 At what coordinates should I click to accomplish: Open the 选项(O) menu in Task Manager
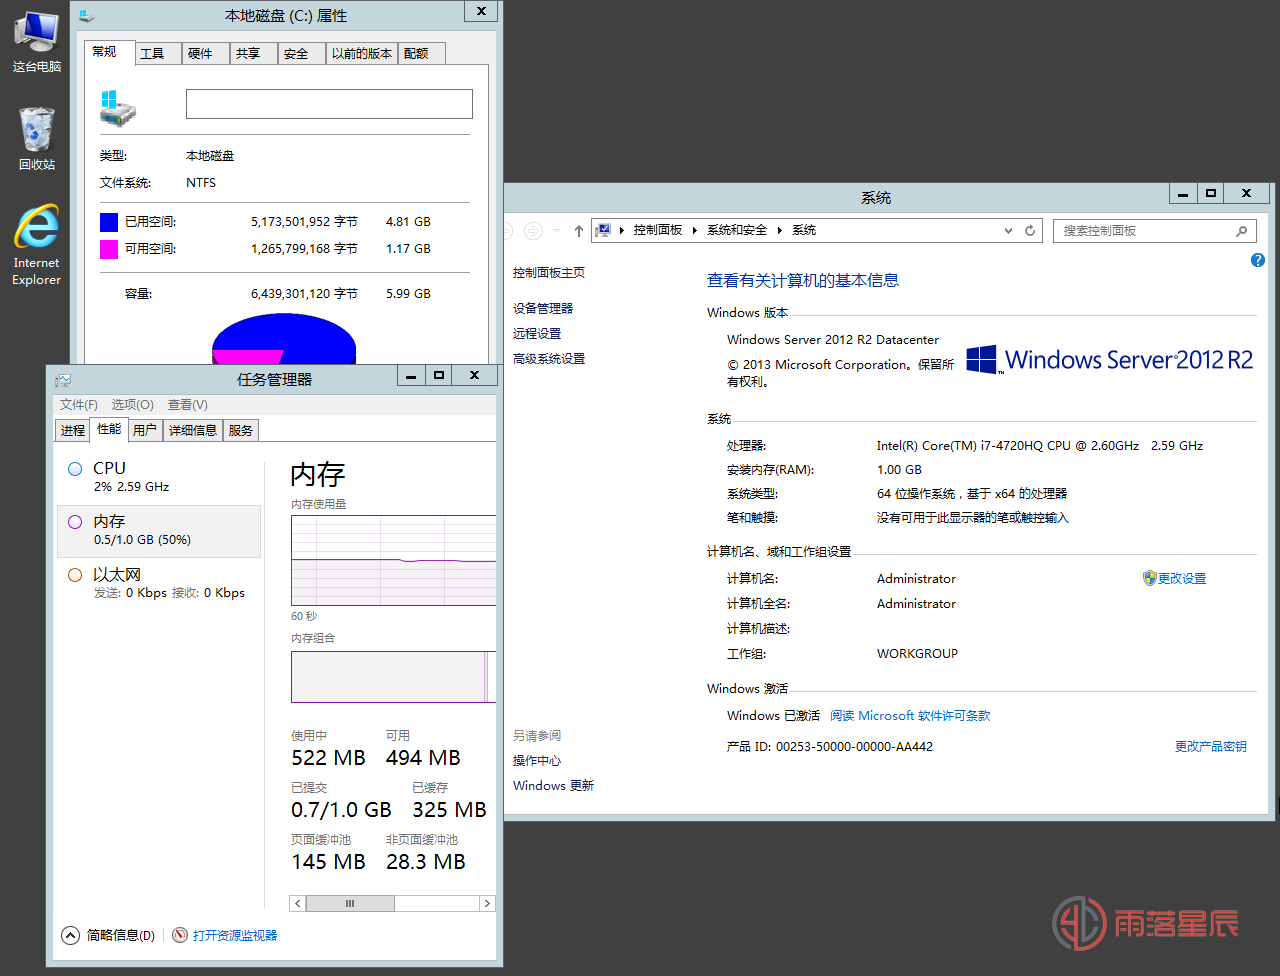[x=132, y=405]
